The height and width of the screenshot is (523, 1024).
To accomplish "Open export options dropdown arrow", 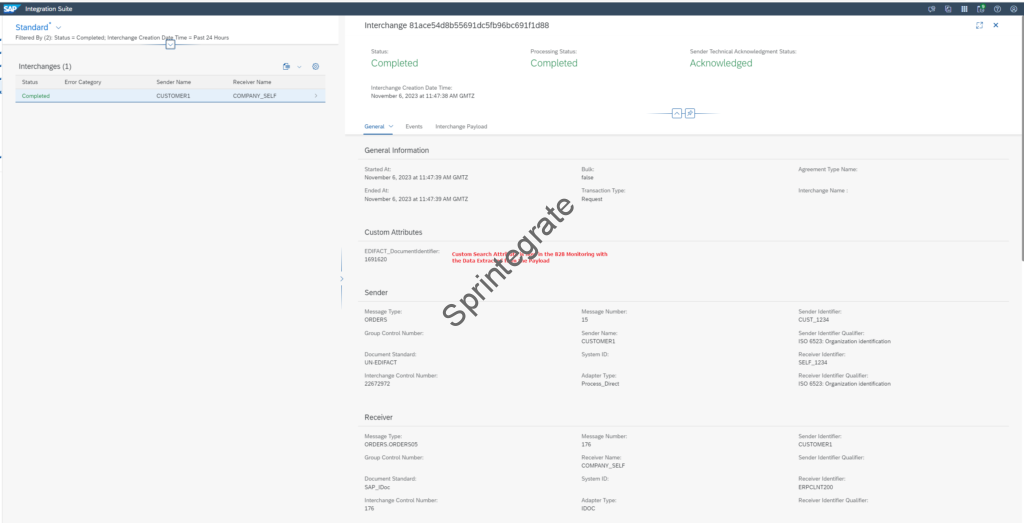I will pyautogui.click(x=298, y=66).
